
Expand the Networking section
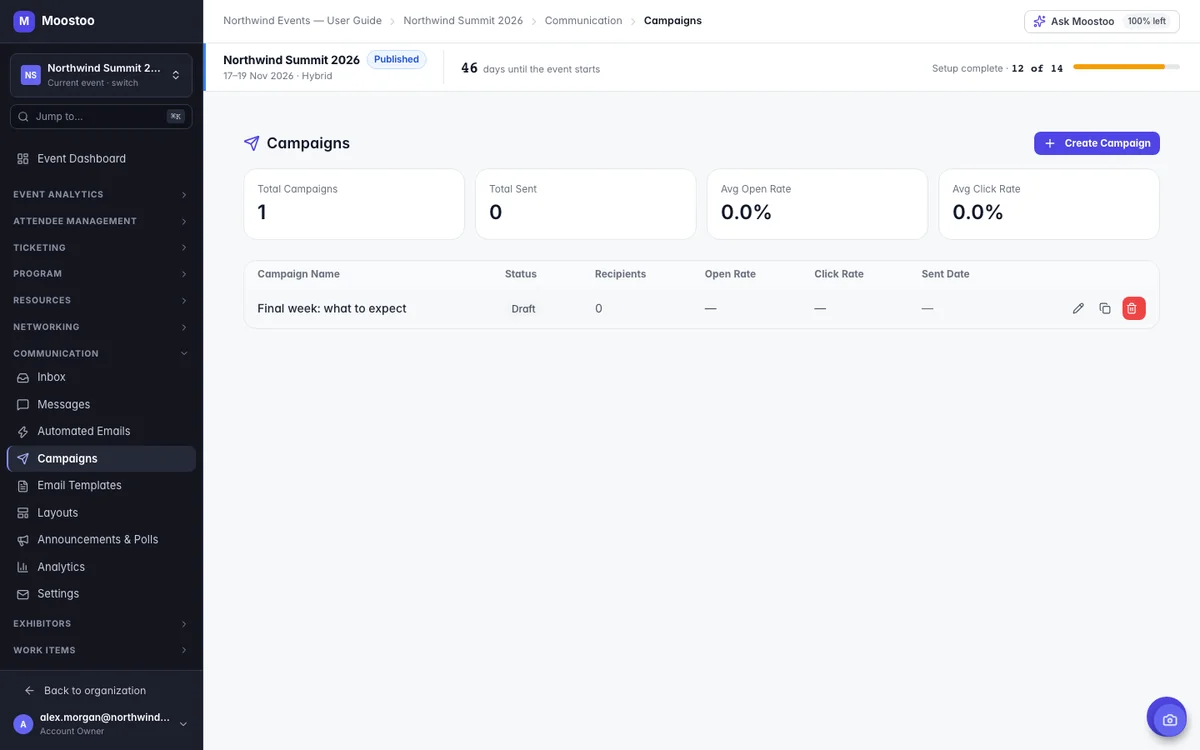coord(101,327)
